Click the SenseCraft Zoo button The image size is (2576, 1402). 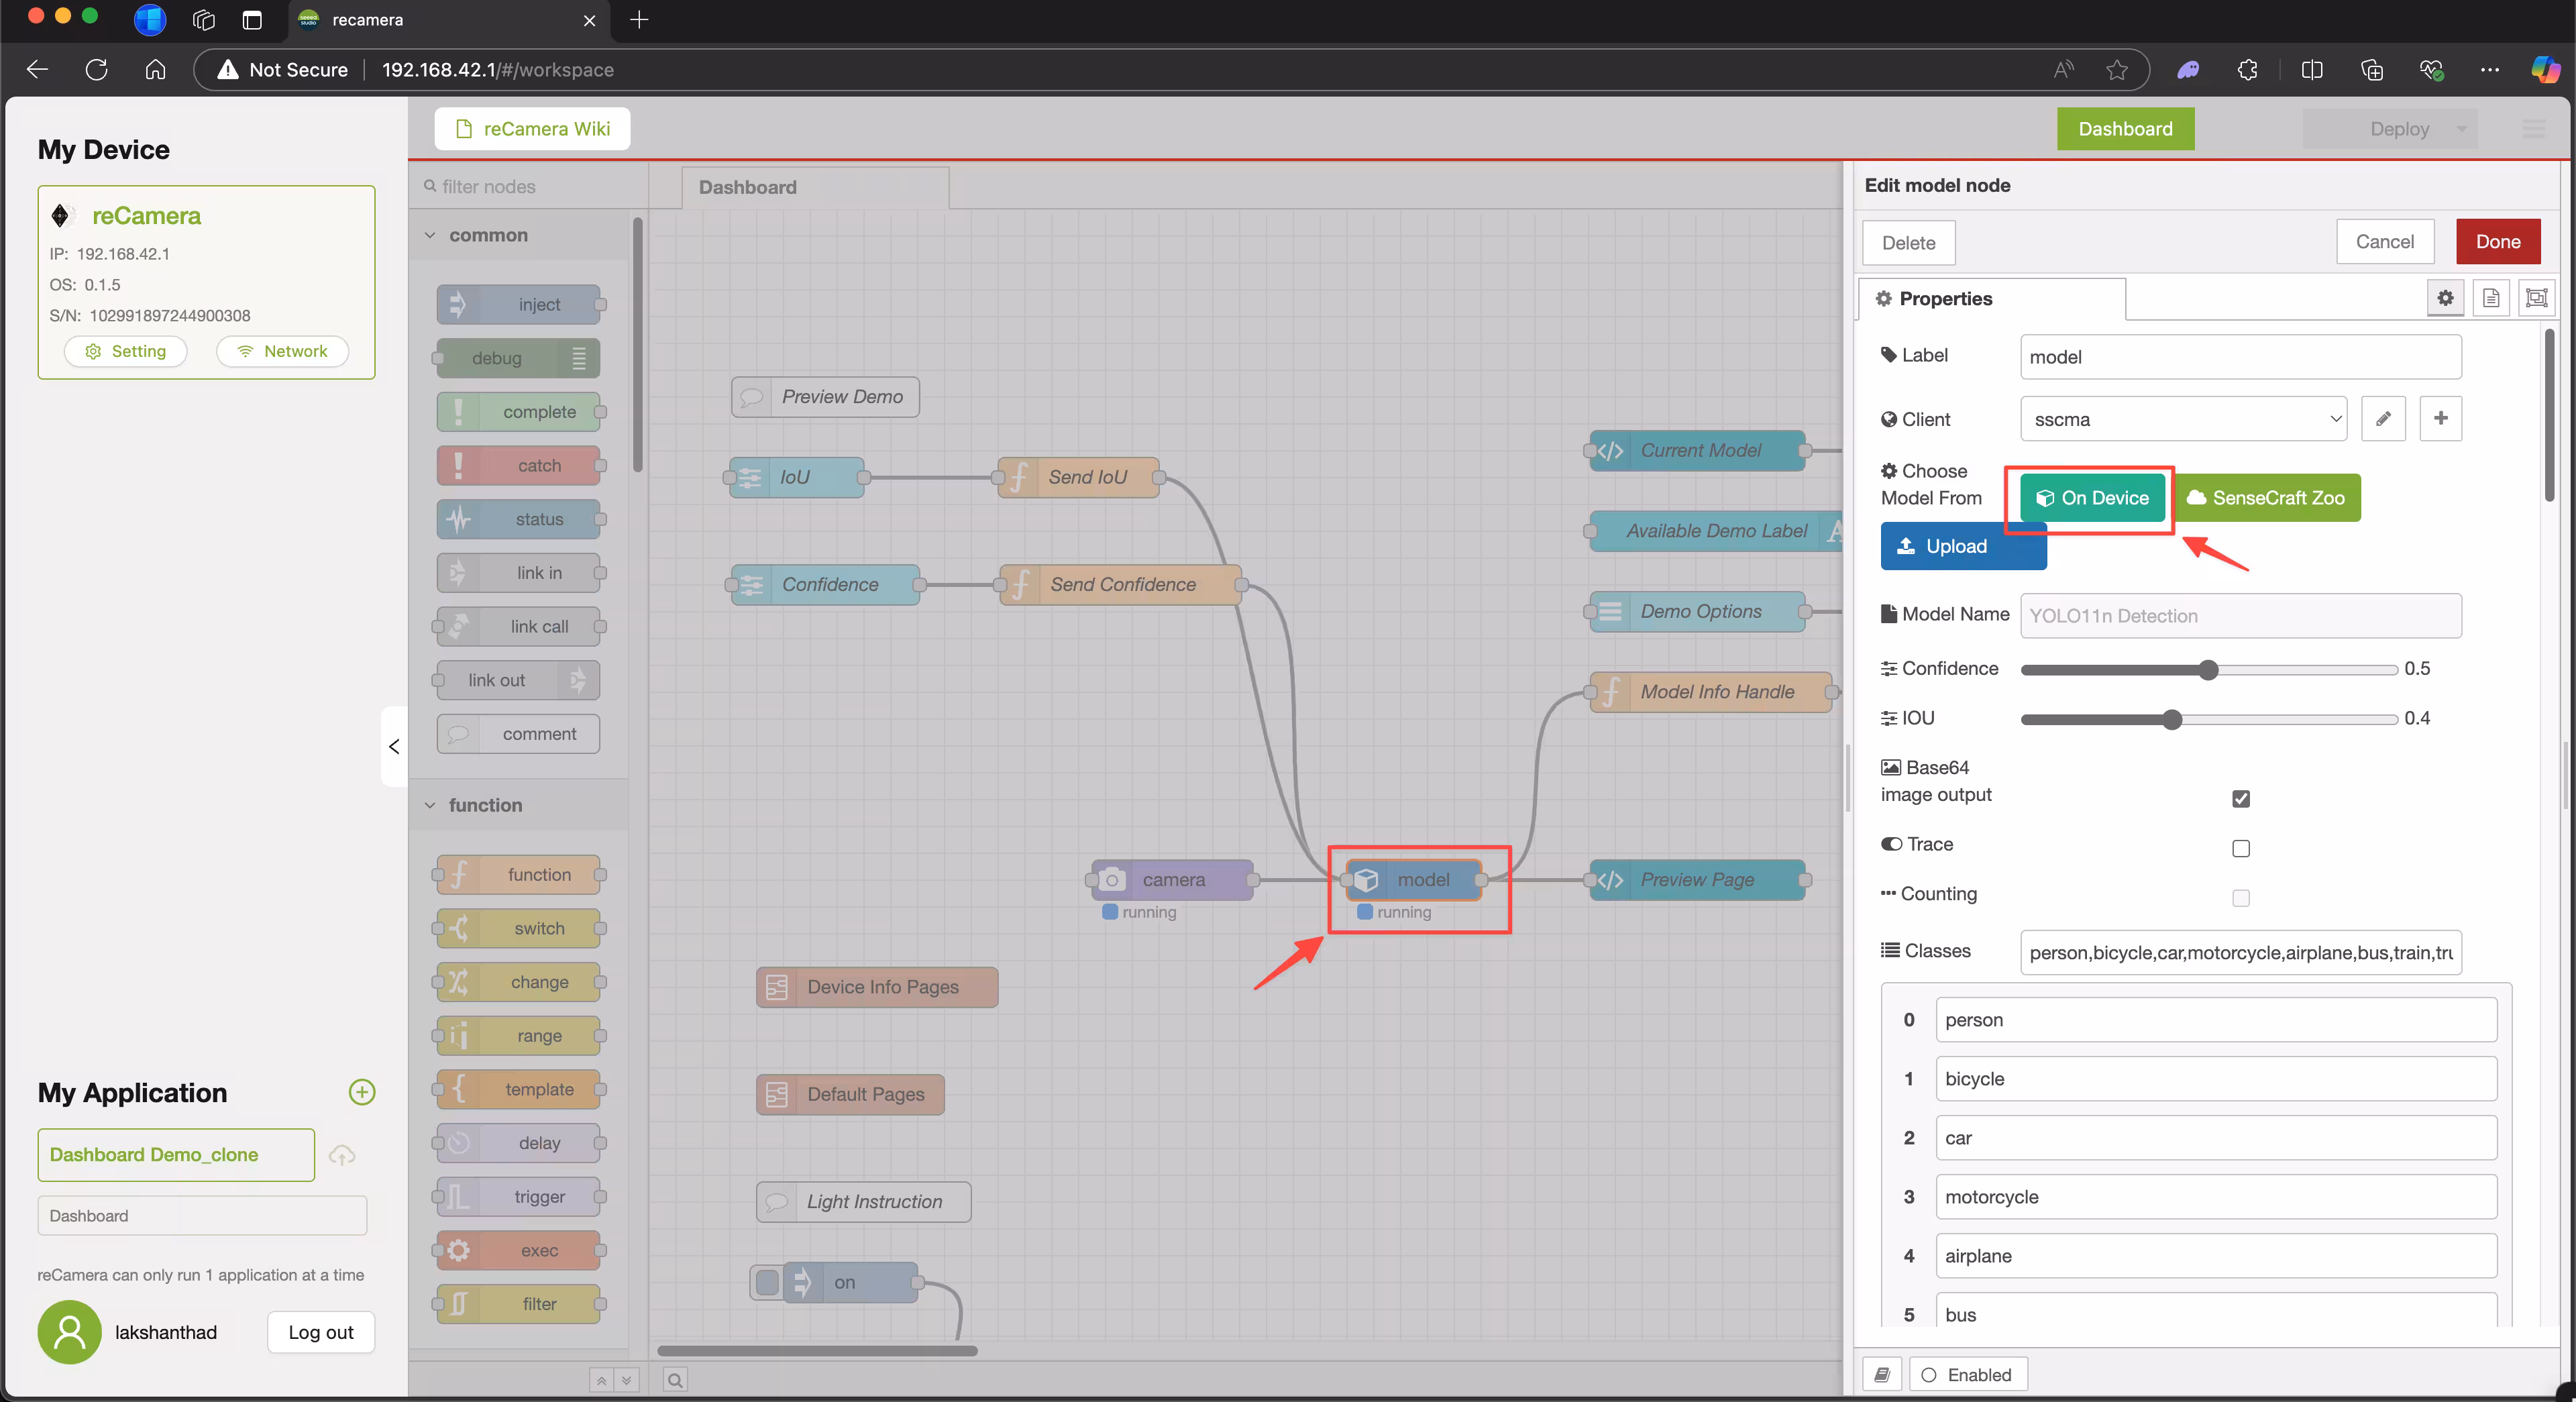coord(2266,498)
